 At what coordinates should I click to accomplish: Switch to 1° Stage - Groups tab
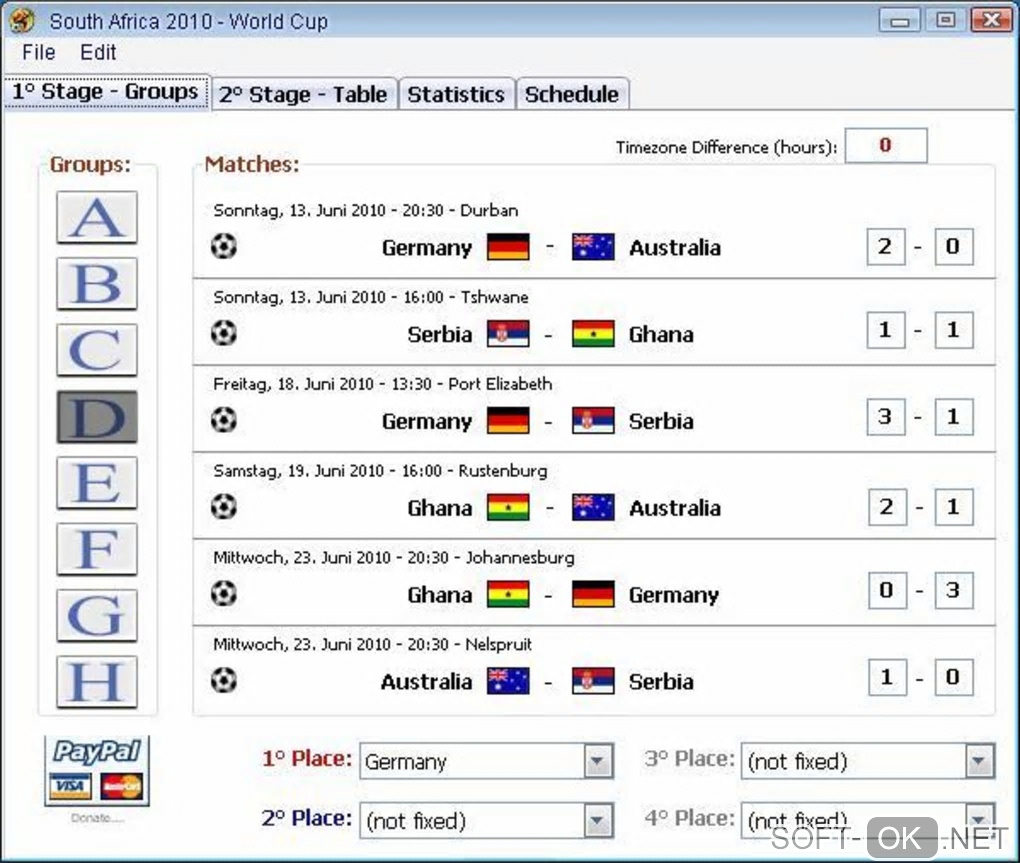point(105,92)
